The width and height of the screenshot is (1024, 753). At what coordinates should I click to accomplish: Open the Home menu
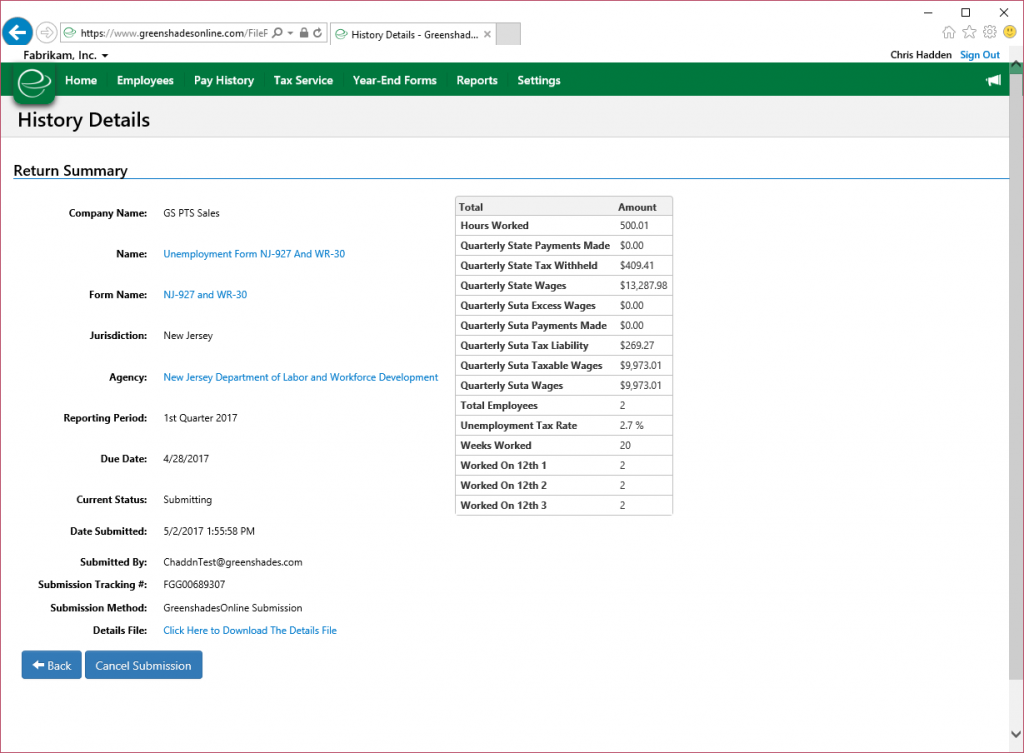click(x=81, y=80)
